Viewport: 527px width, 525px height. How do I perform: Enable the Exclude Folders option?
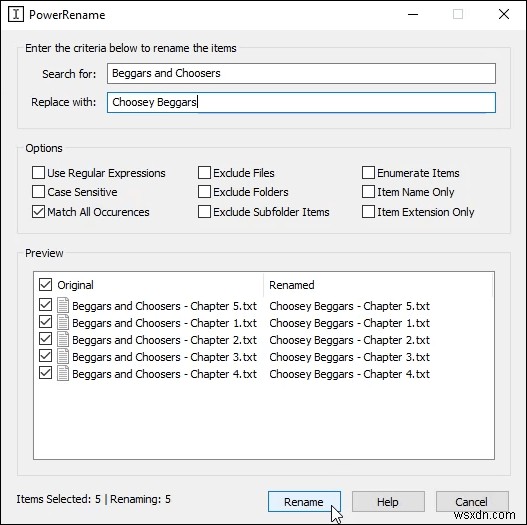pyautogui.click(x=204, y=192)
